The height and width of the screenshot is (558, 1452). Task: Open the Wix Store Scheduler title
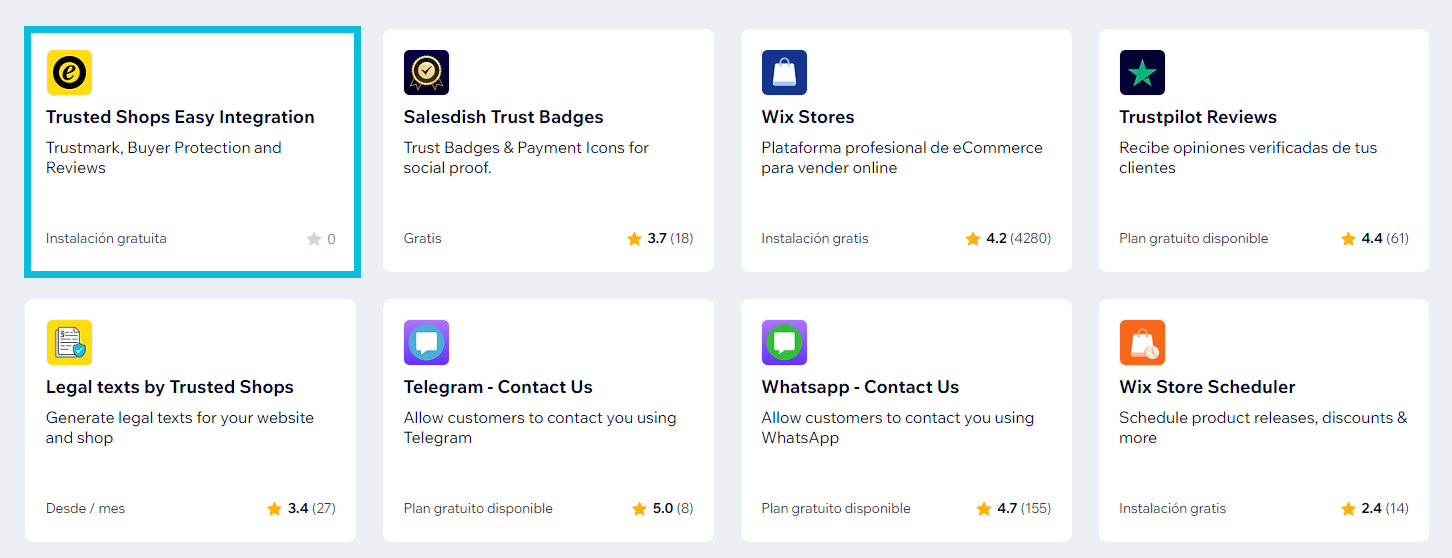click(1207, 387)
